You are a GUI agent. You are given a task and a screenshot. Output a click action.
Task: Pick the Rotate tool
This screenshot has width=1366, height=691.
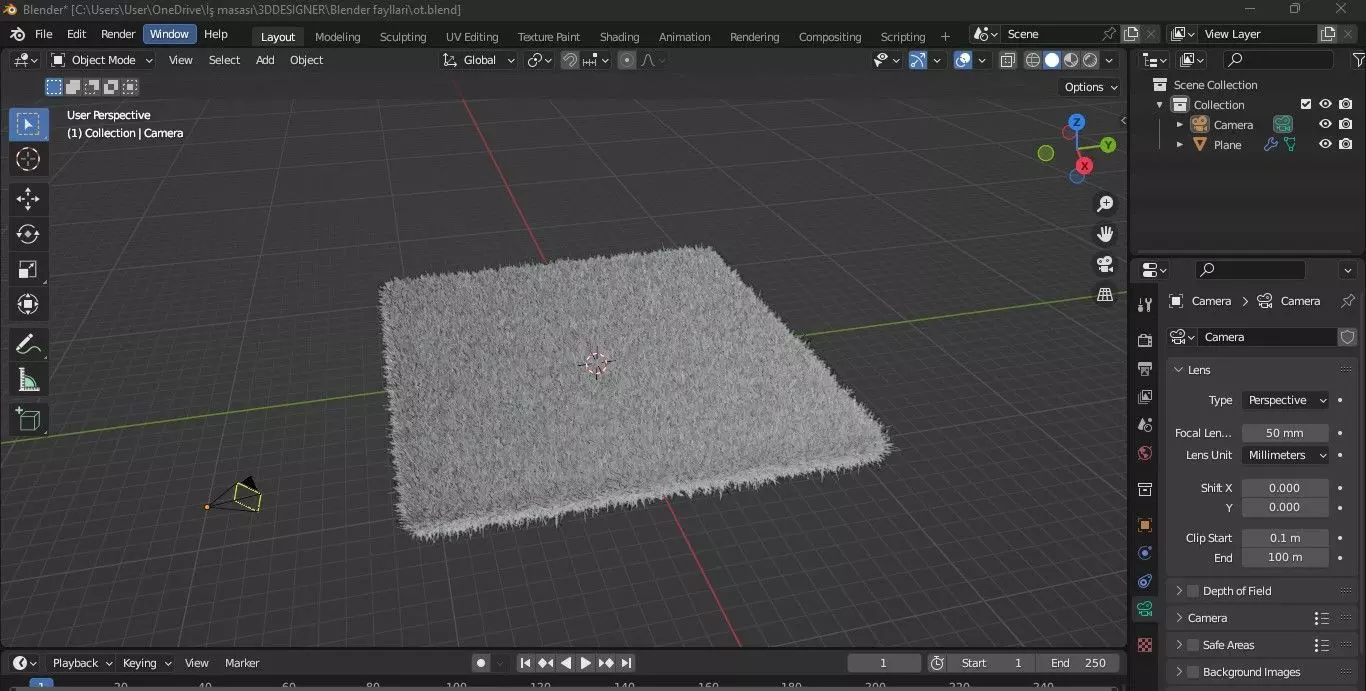(28, 234)
